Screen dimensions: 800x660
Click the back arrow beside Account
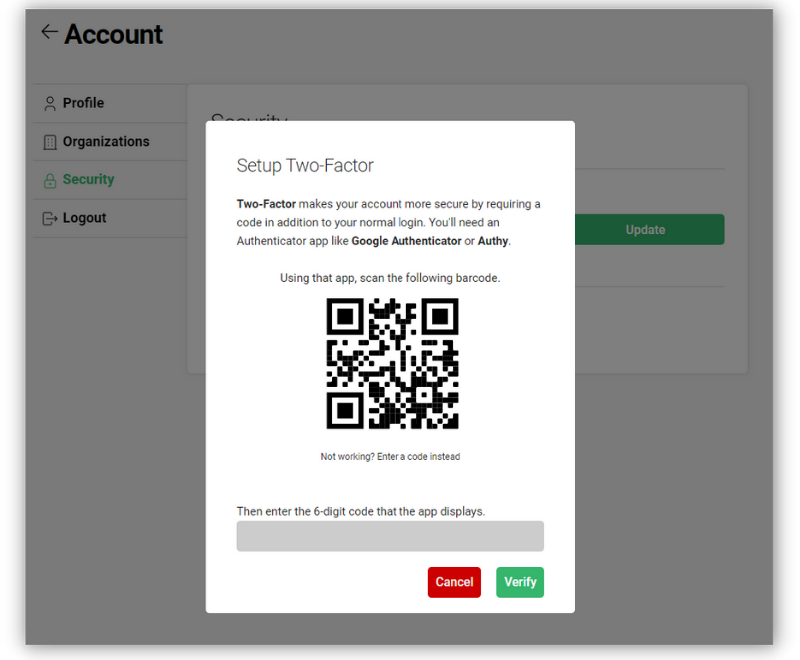point(49,32)
